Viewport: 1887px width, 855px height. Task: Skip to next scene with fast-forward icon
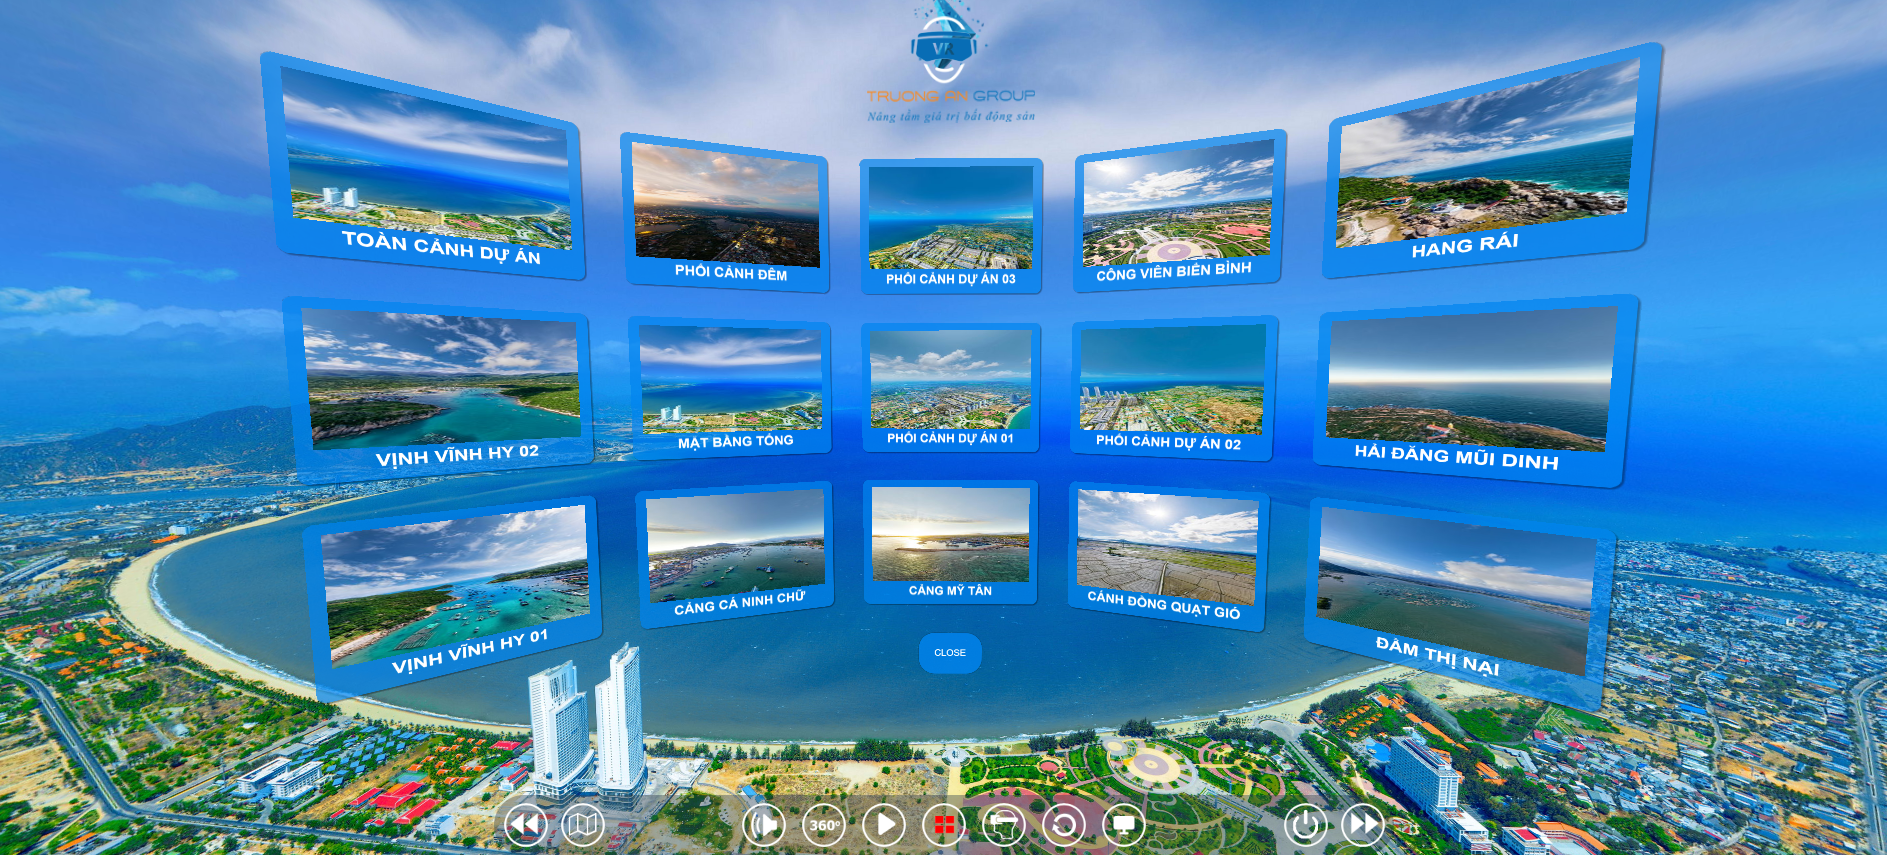tap(1363, 825)
